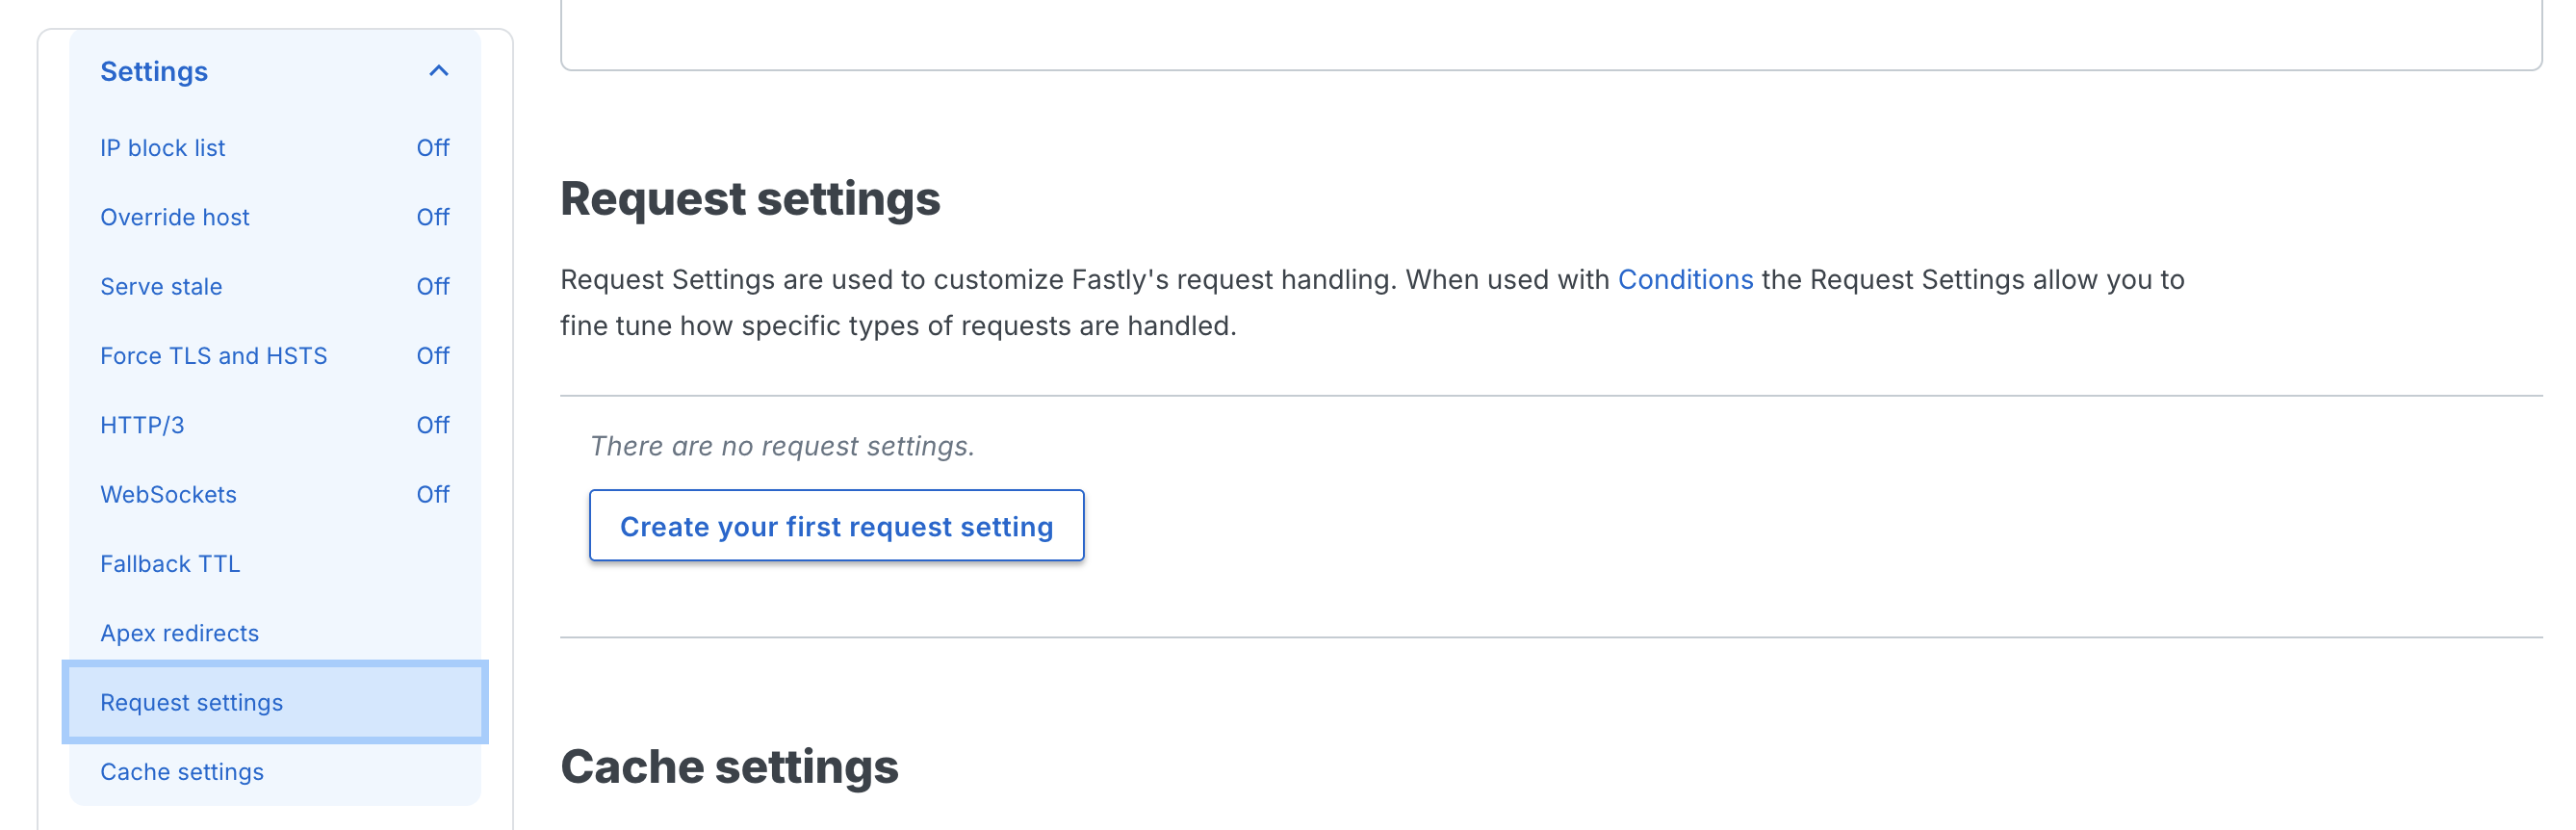Enable WebSockets setting
This screenshot has height=830, width=2576.
click(x=433, y=493)
